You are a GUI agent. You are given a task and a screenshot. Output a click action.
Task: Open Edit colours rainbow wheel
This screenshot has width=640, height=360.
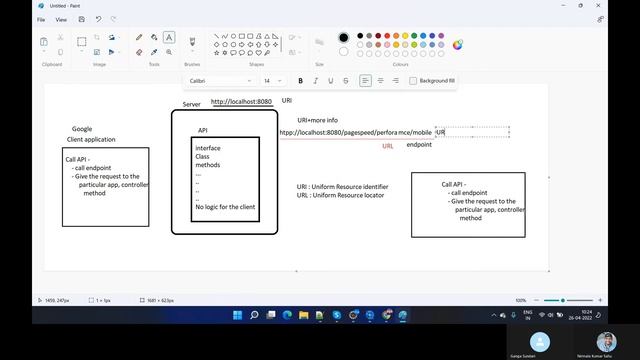[458, 44]
